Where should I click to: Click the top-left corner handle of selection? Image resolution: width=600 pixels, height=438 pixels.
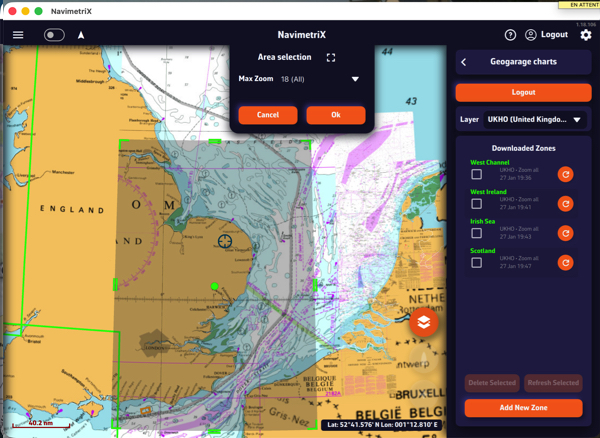tap(123, 143)
